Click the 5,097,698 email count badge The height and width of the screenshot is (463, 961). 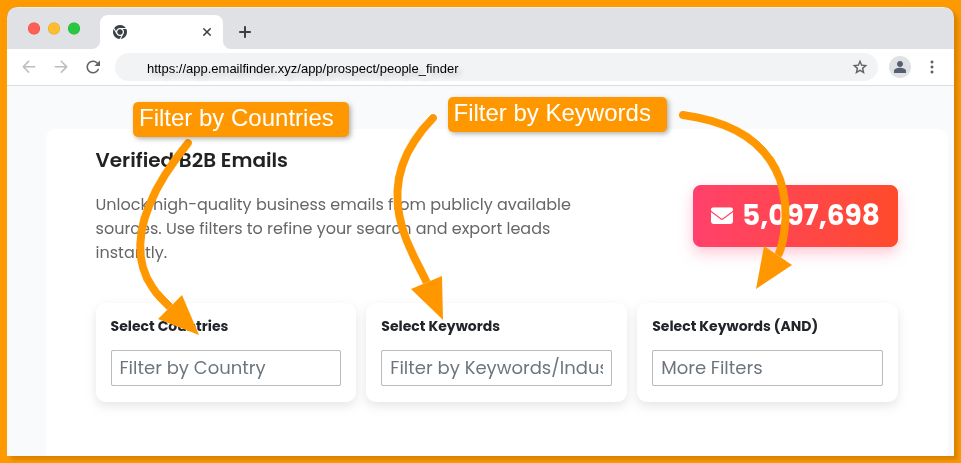(x=795, y=216)
